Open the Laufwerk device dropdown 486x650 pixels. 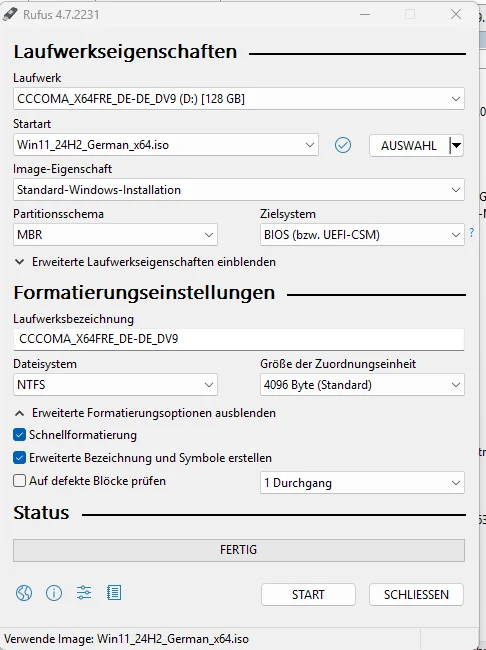point(239,99)
